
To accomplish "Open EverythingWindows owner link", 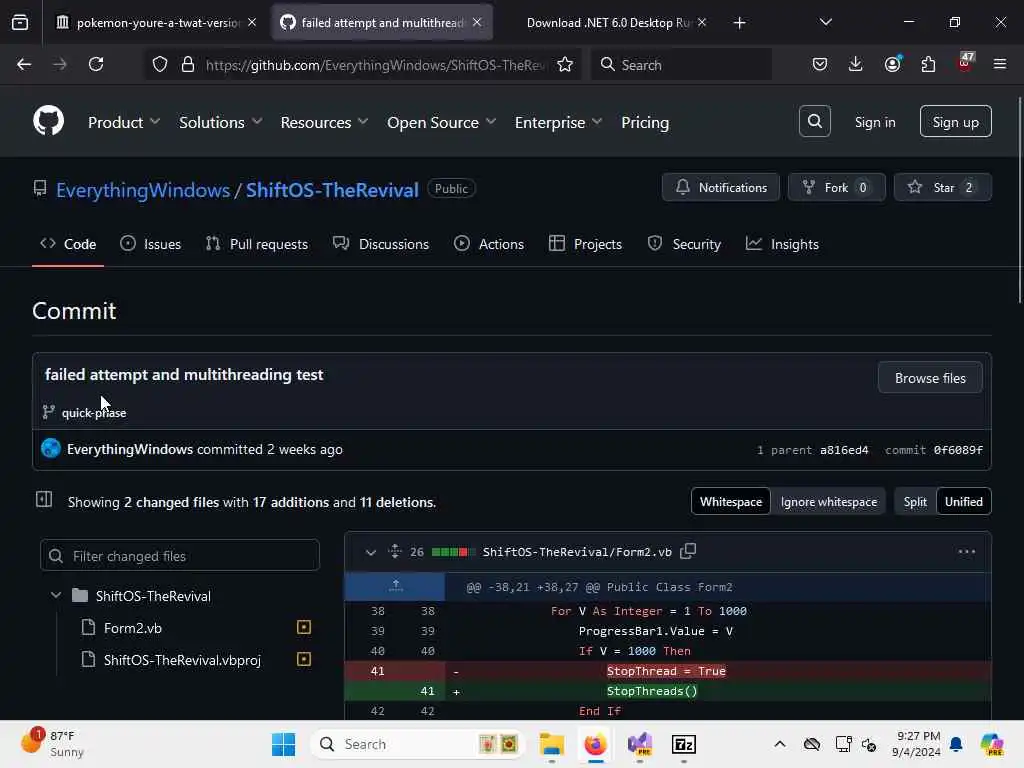I will click(x=142, y=190).
